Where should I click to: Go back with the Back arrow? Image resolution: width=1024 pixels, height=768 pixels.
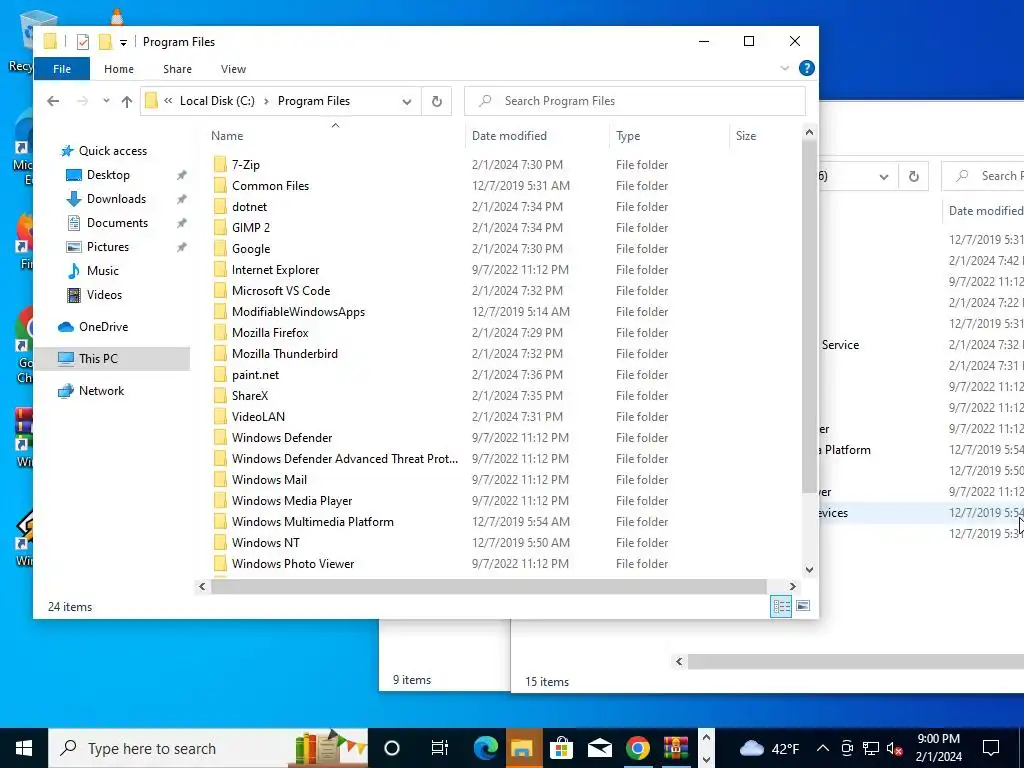click(x=53, y=101)
